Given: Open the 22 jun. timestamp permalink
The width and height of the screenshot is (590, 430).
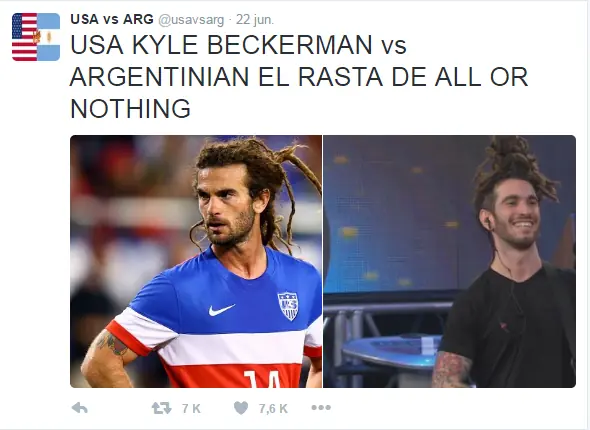Looking at the screenshot, I should (x=255, y=20).
